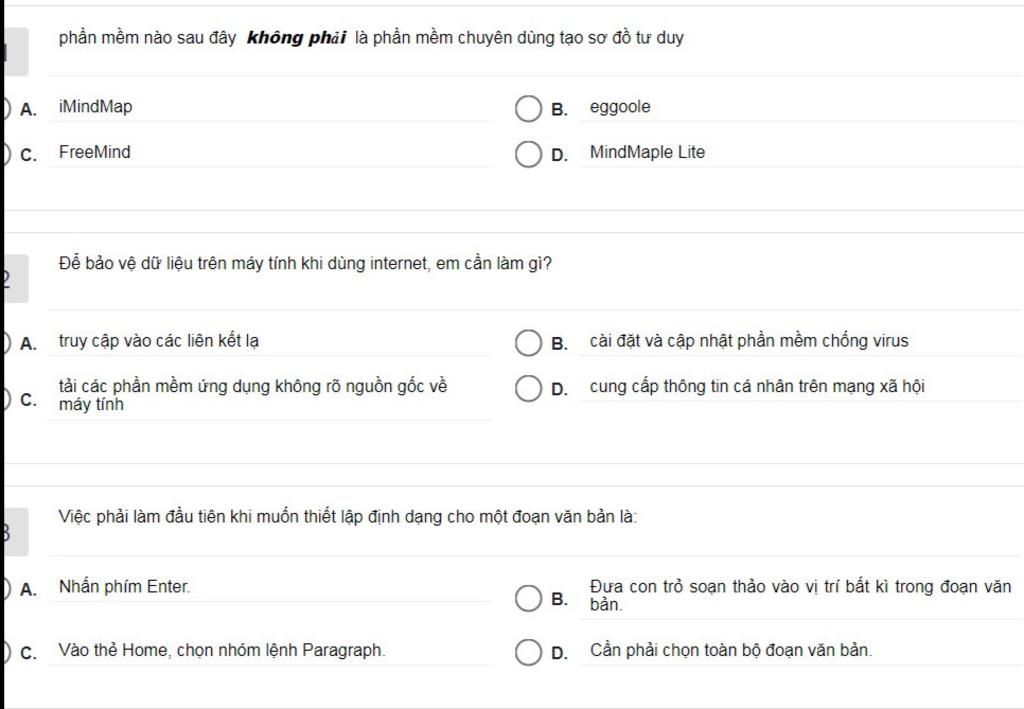Click the Nhấn phím Enter answer text
1024x709 pixels.
(125, 587)
